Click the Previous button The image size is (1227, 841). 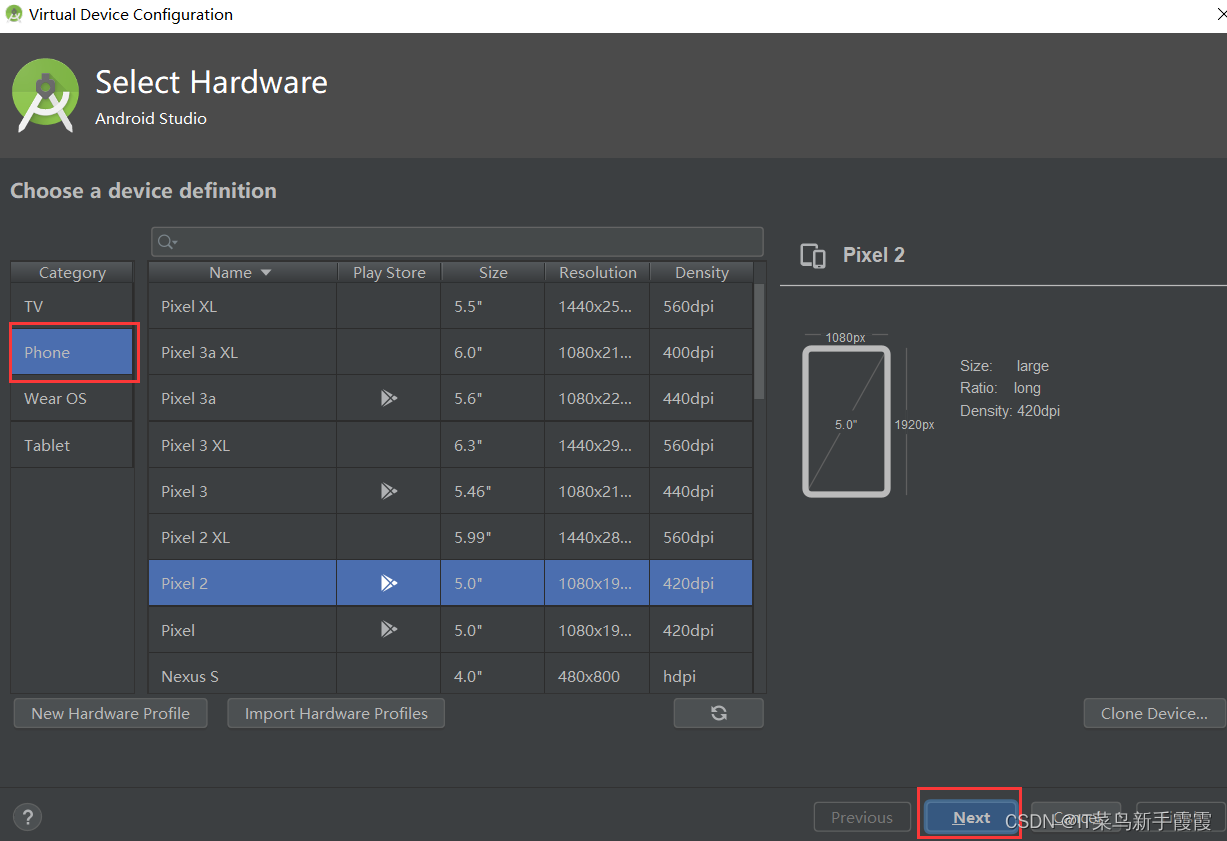pyautogui.click(x=861, y=817)
